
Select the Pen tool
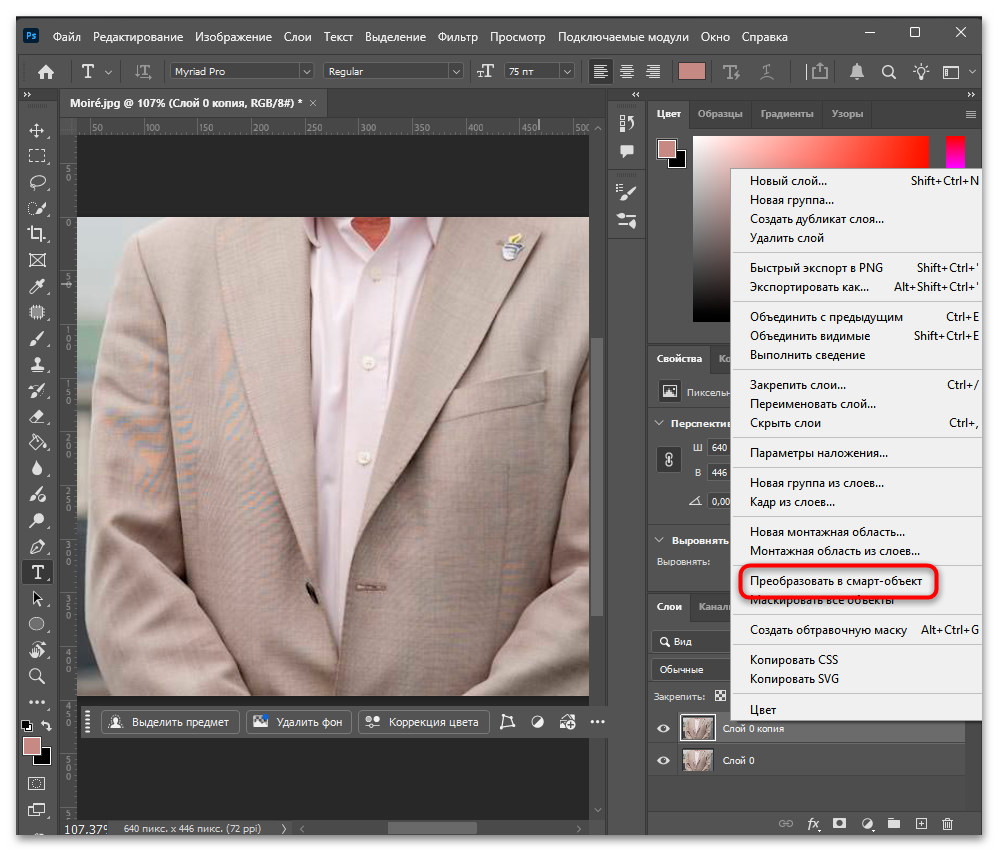click(37, 547)
